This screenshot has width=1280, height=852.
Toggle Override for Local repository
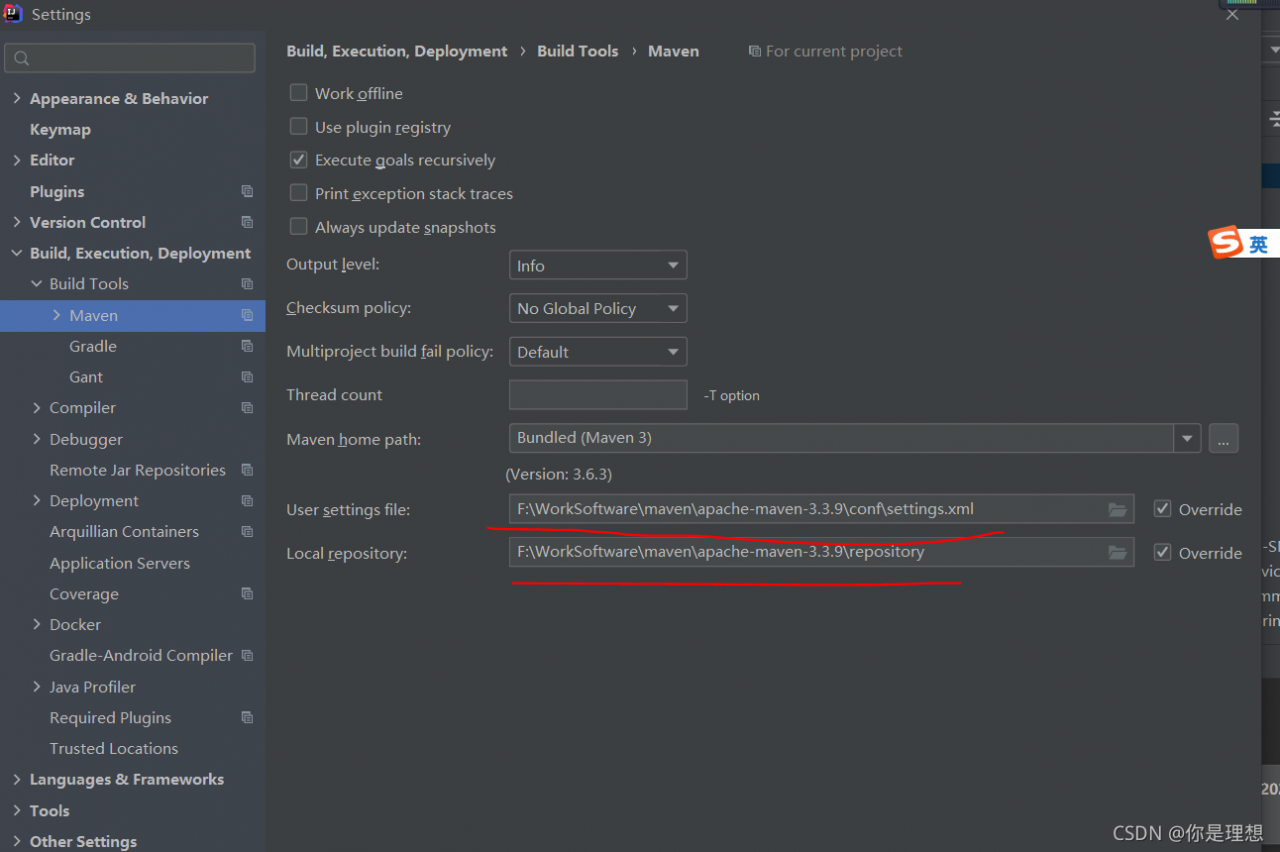pyautogui.click(x=1162, y=553)
